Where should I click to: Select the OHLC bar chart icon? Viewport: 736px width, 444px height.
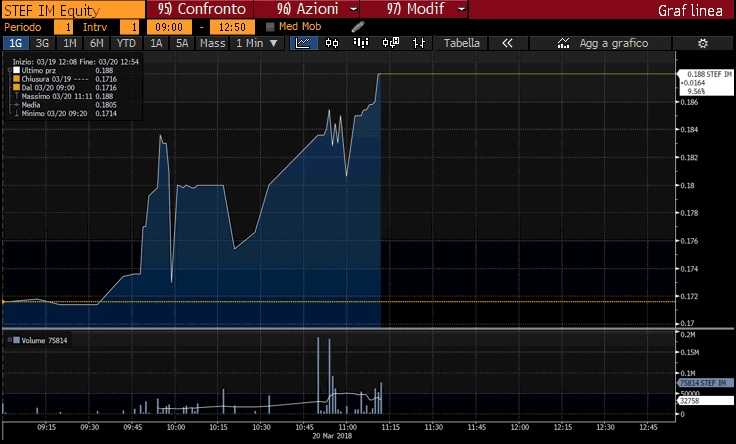pyautogui.click(x=419, y=43)
